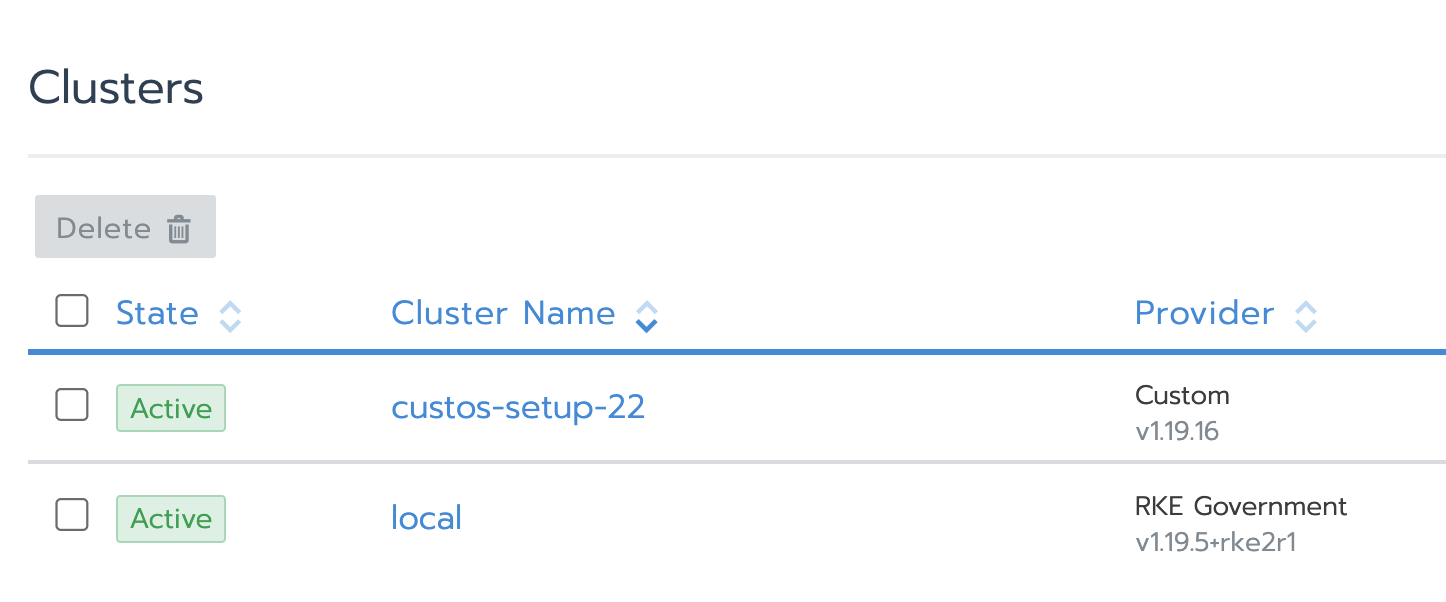Click the Active badge for custos-setup-22
Viewport: 1446px width, 602px height.
click(x=171, y=408)
